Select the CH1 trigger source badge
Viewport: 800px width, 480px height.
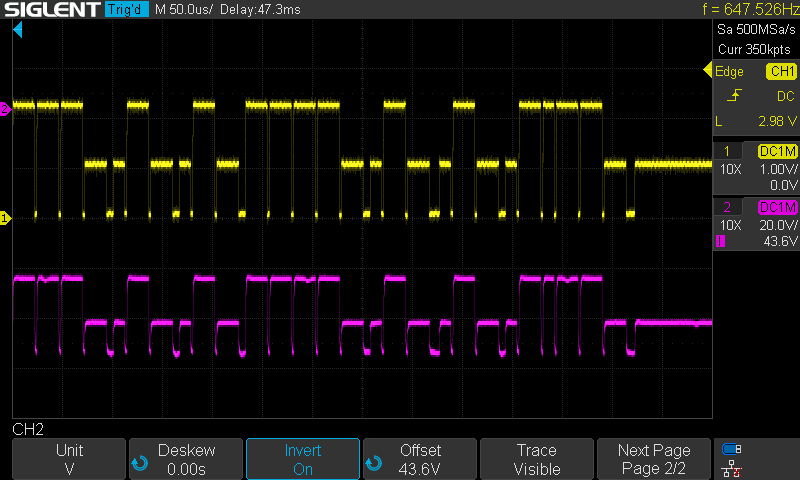[x=782, y=71]
